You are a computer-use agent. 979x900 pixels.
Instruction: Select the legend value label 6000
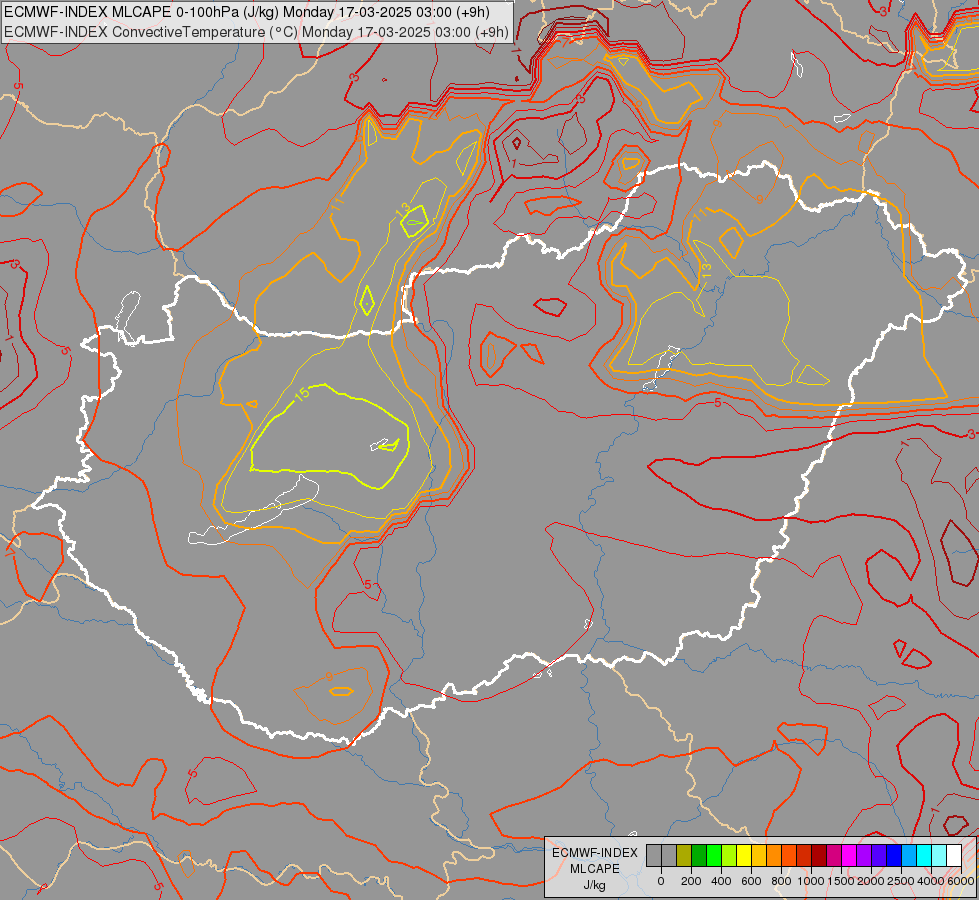coord(961,881)
